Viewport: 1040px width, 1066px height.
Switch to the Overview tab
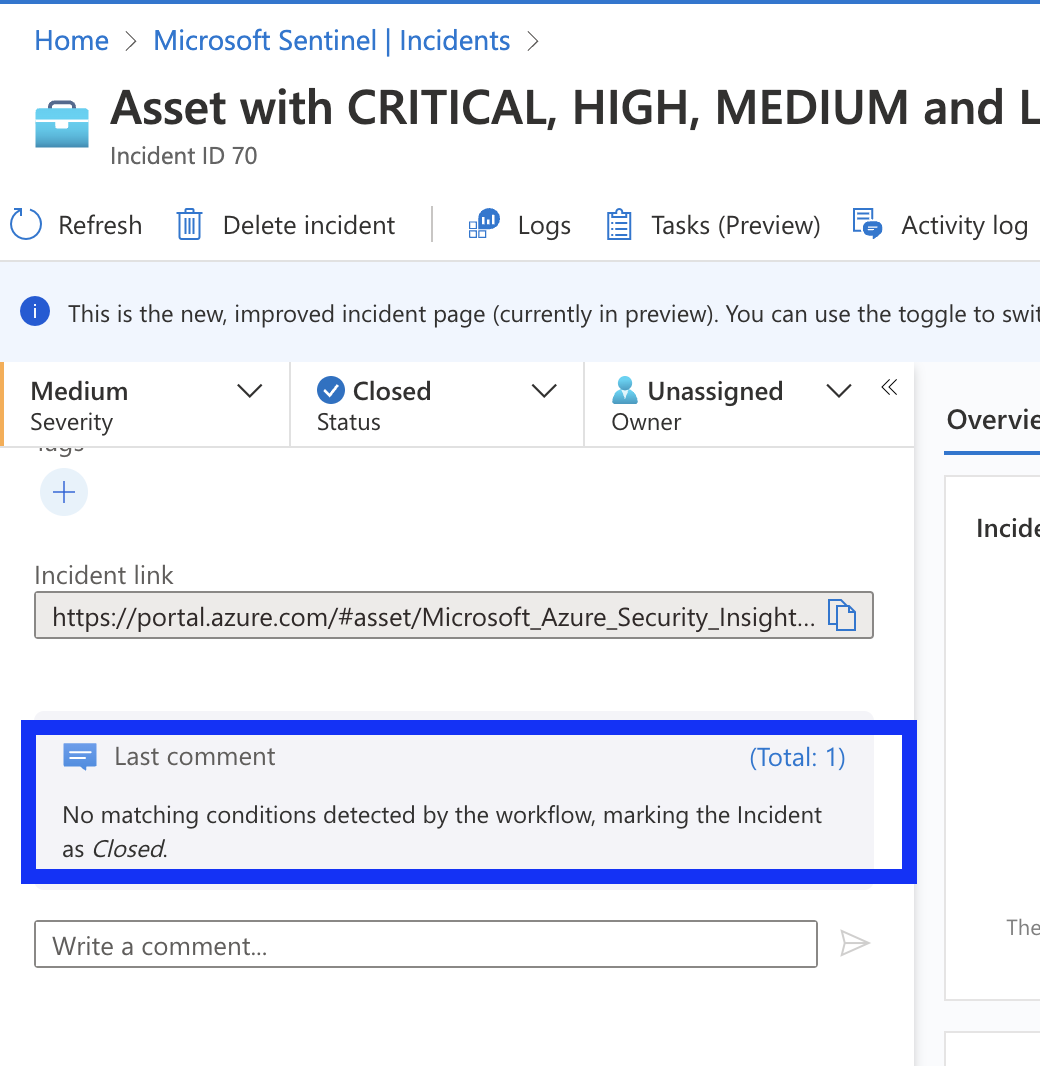click(x=993, y=419)
